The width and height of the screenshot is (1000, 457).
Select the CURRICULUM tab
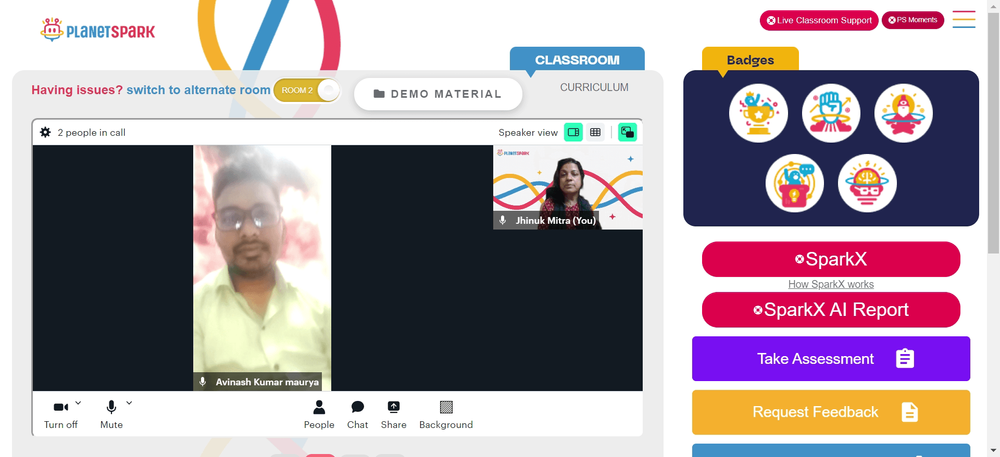tap(594, 87)
